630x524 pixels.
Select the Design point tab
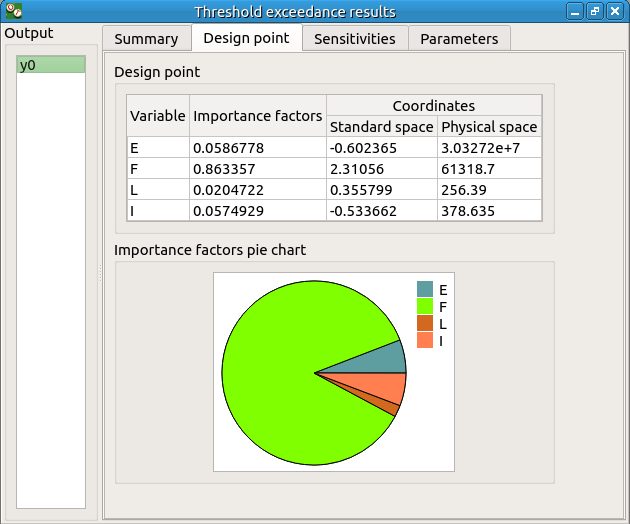[247, 38]
